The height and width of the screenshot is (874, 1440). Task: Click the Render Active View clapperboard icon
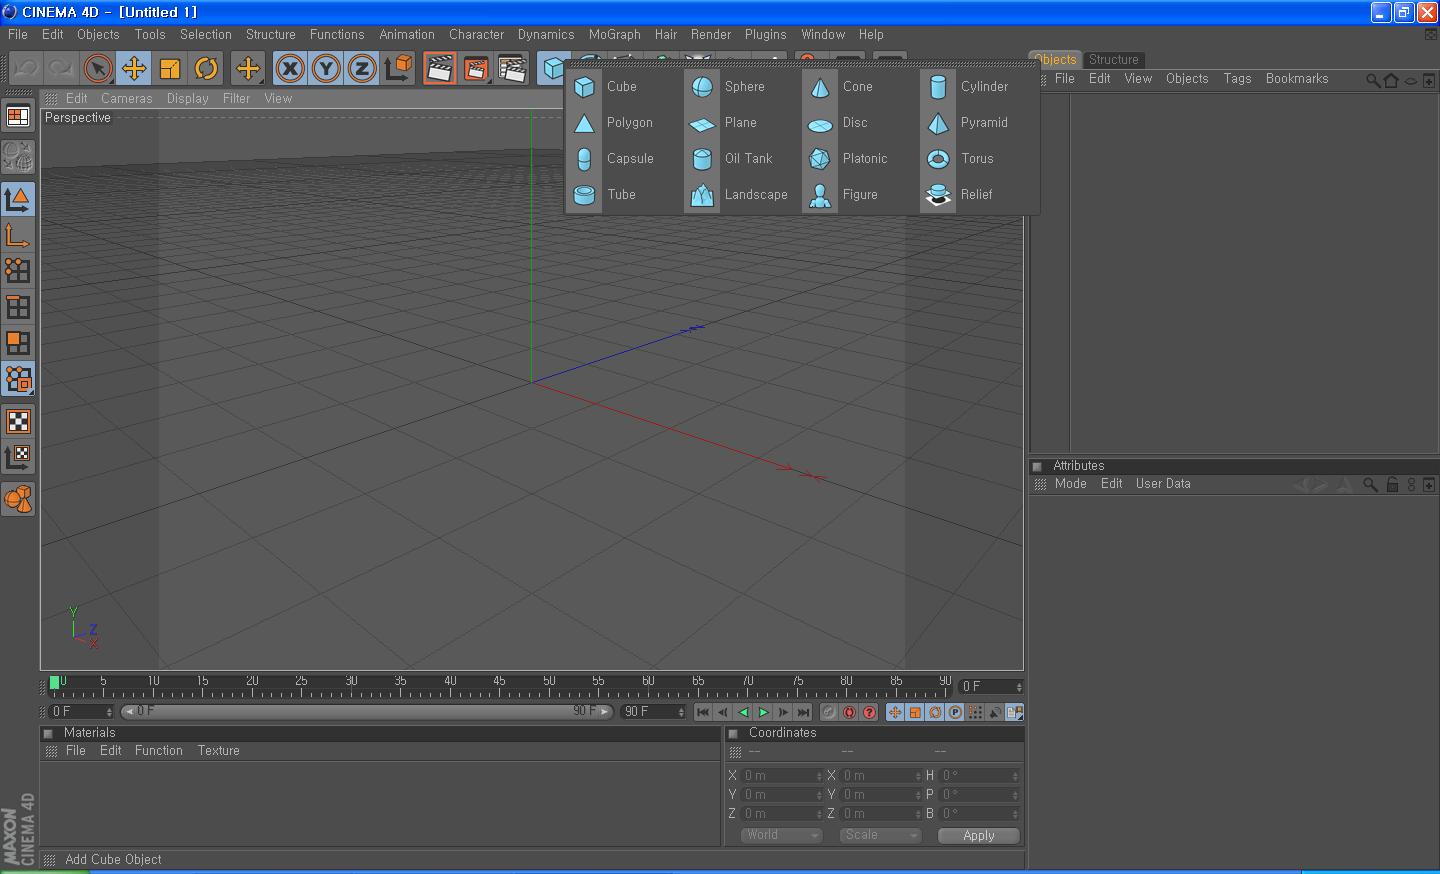tap(439, 68)
